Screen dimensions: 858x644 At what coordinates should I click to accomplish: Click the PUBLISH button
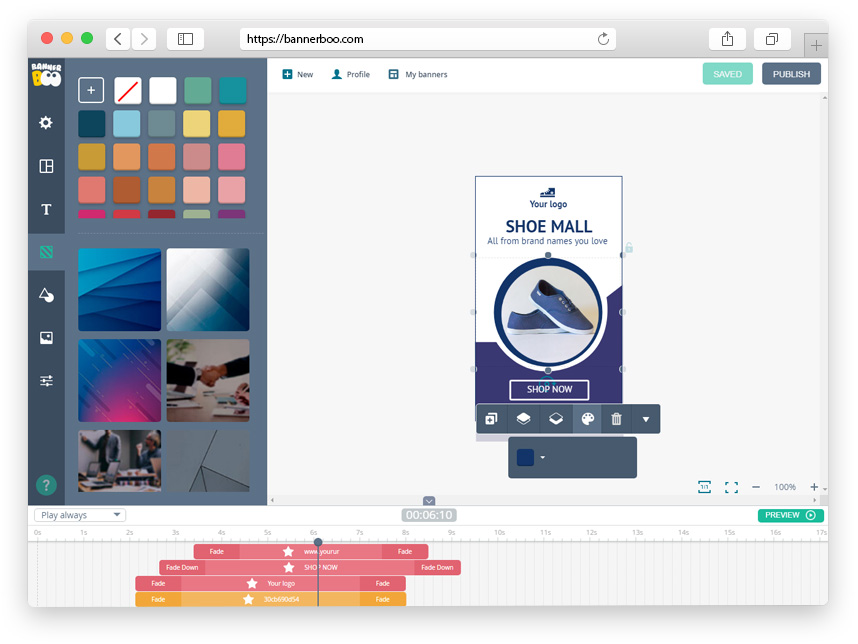pos(791,74)
